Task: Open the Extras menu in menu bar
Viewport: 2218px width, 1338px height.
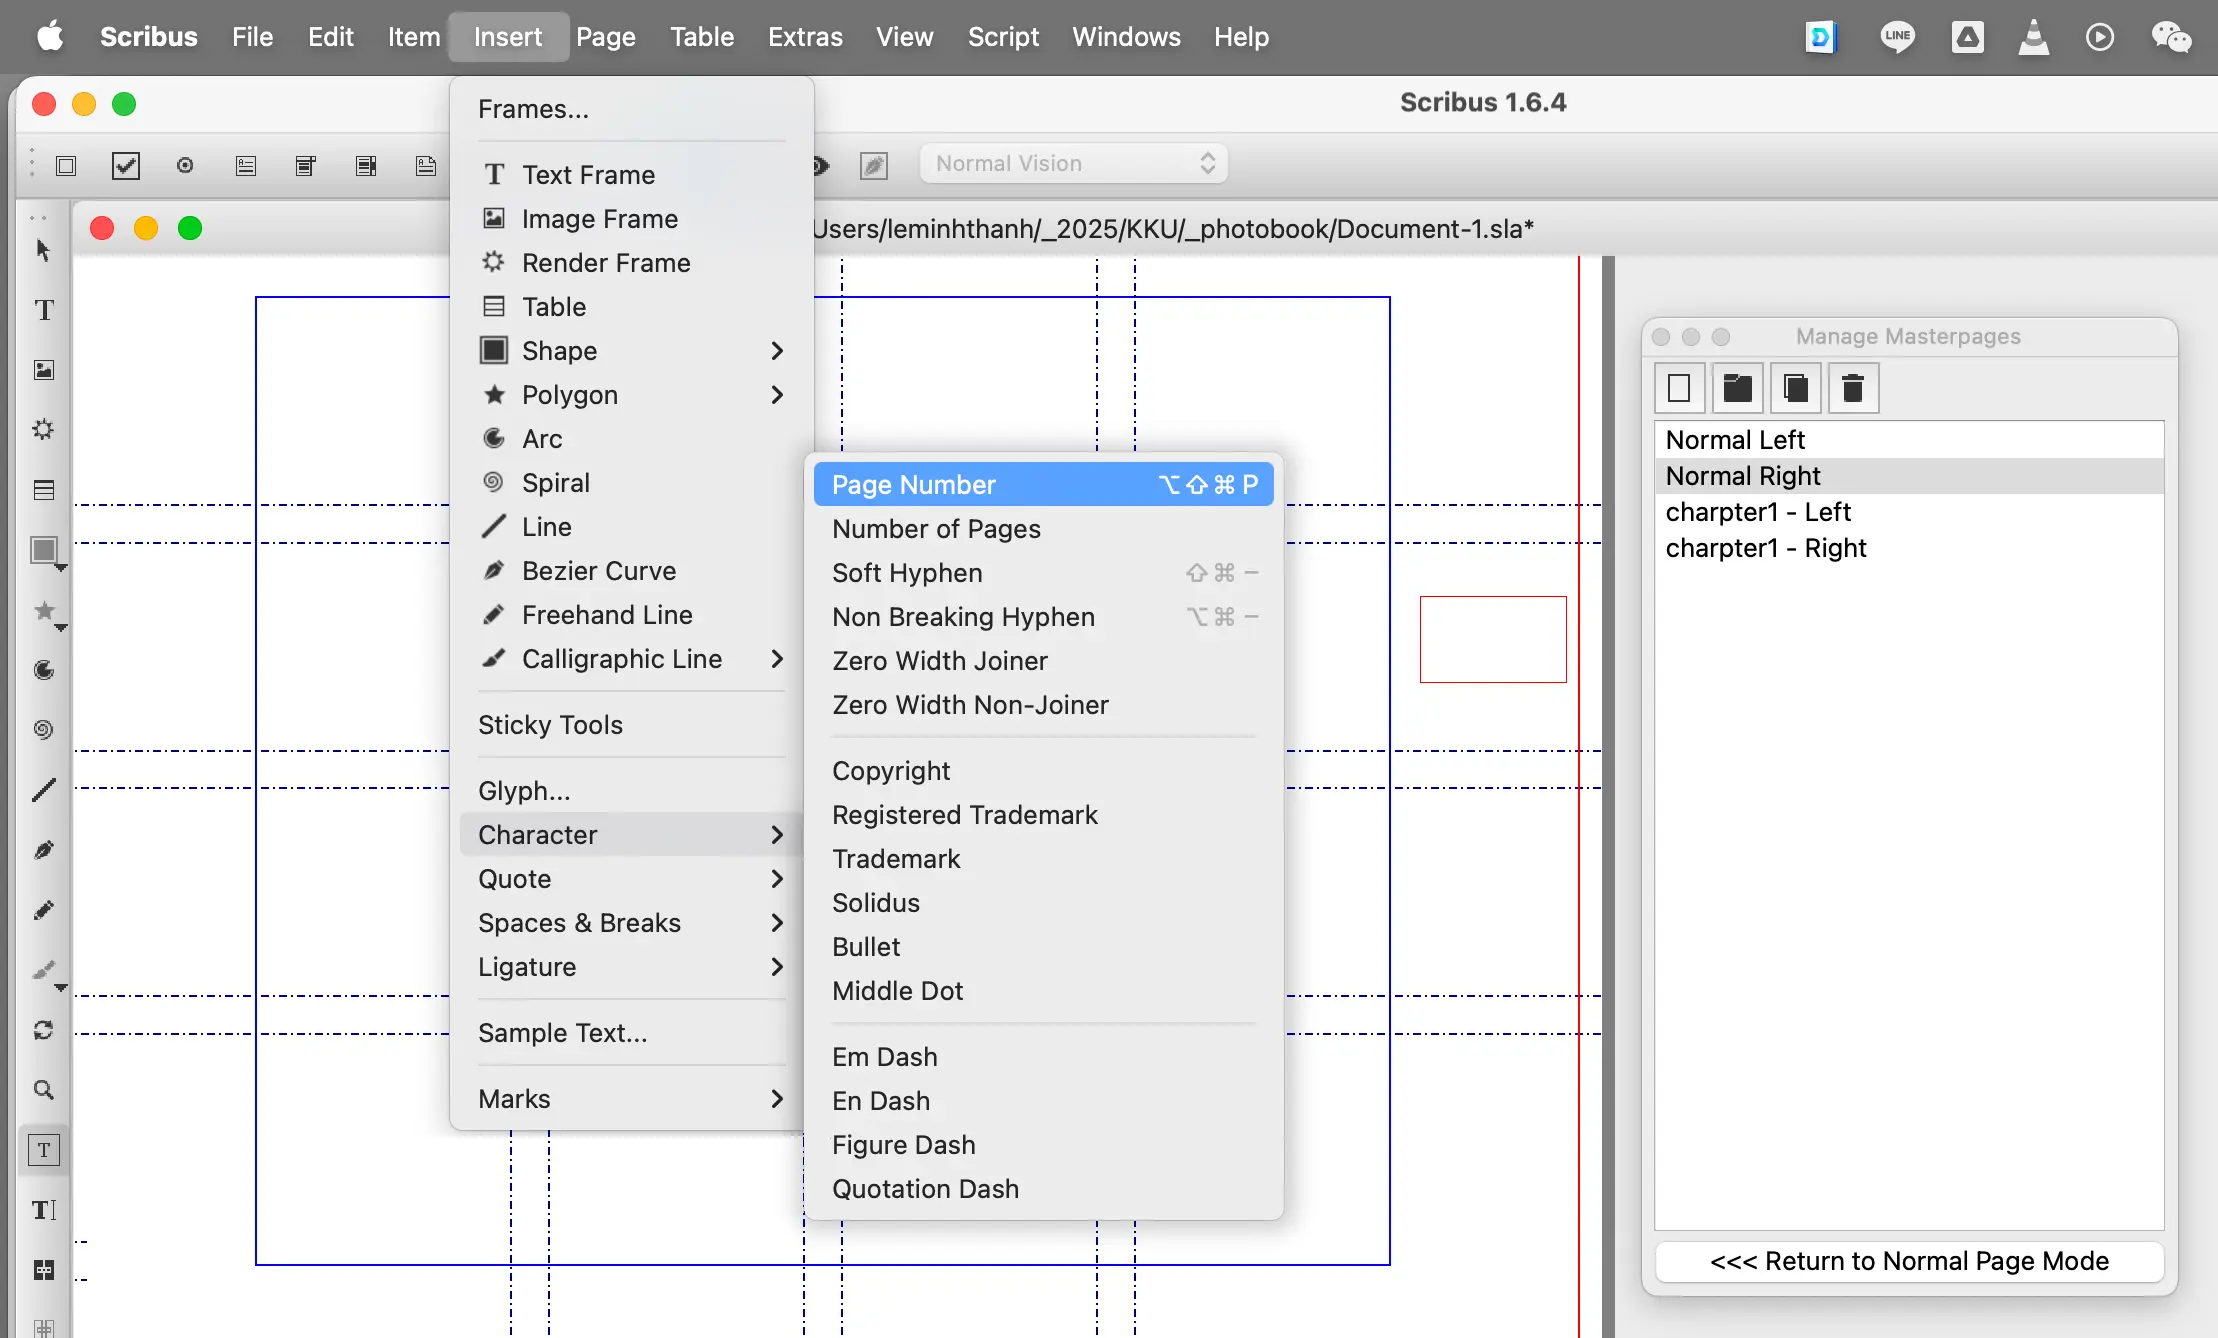Action: tap(805, 37)
